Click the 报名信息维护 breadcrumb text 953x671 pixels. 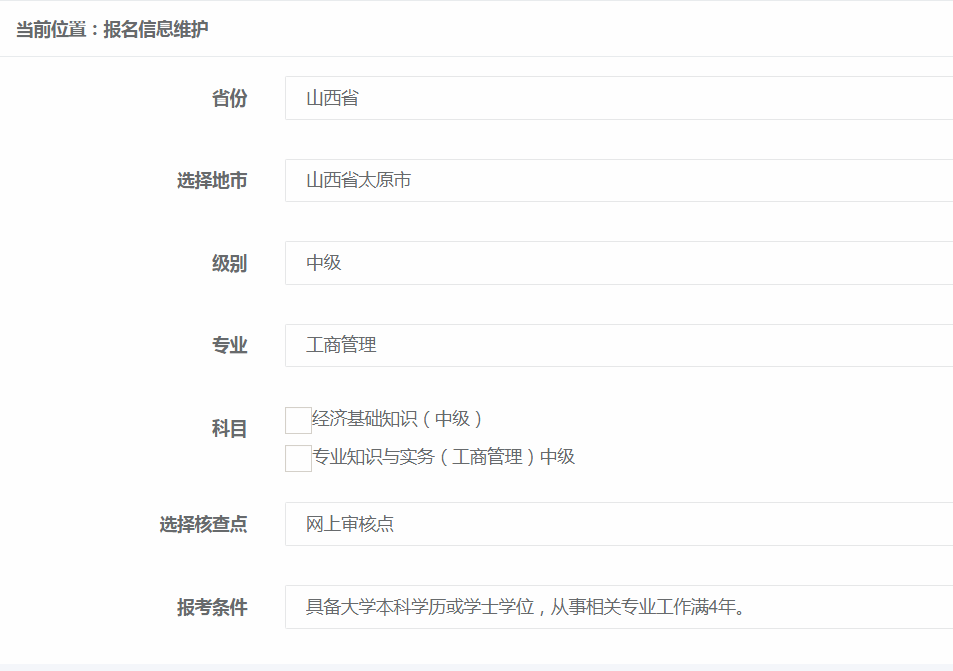coord(156,29)
